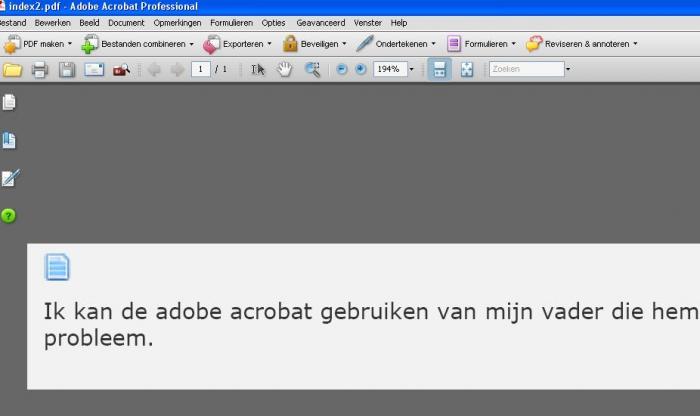This screenshot has height=416, width=700.
Task: Toggle fit one full page view
Action: (467, 69)
